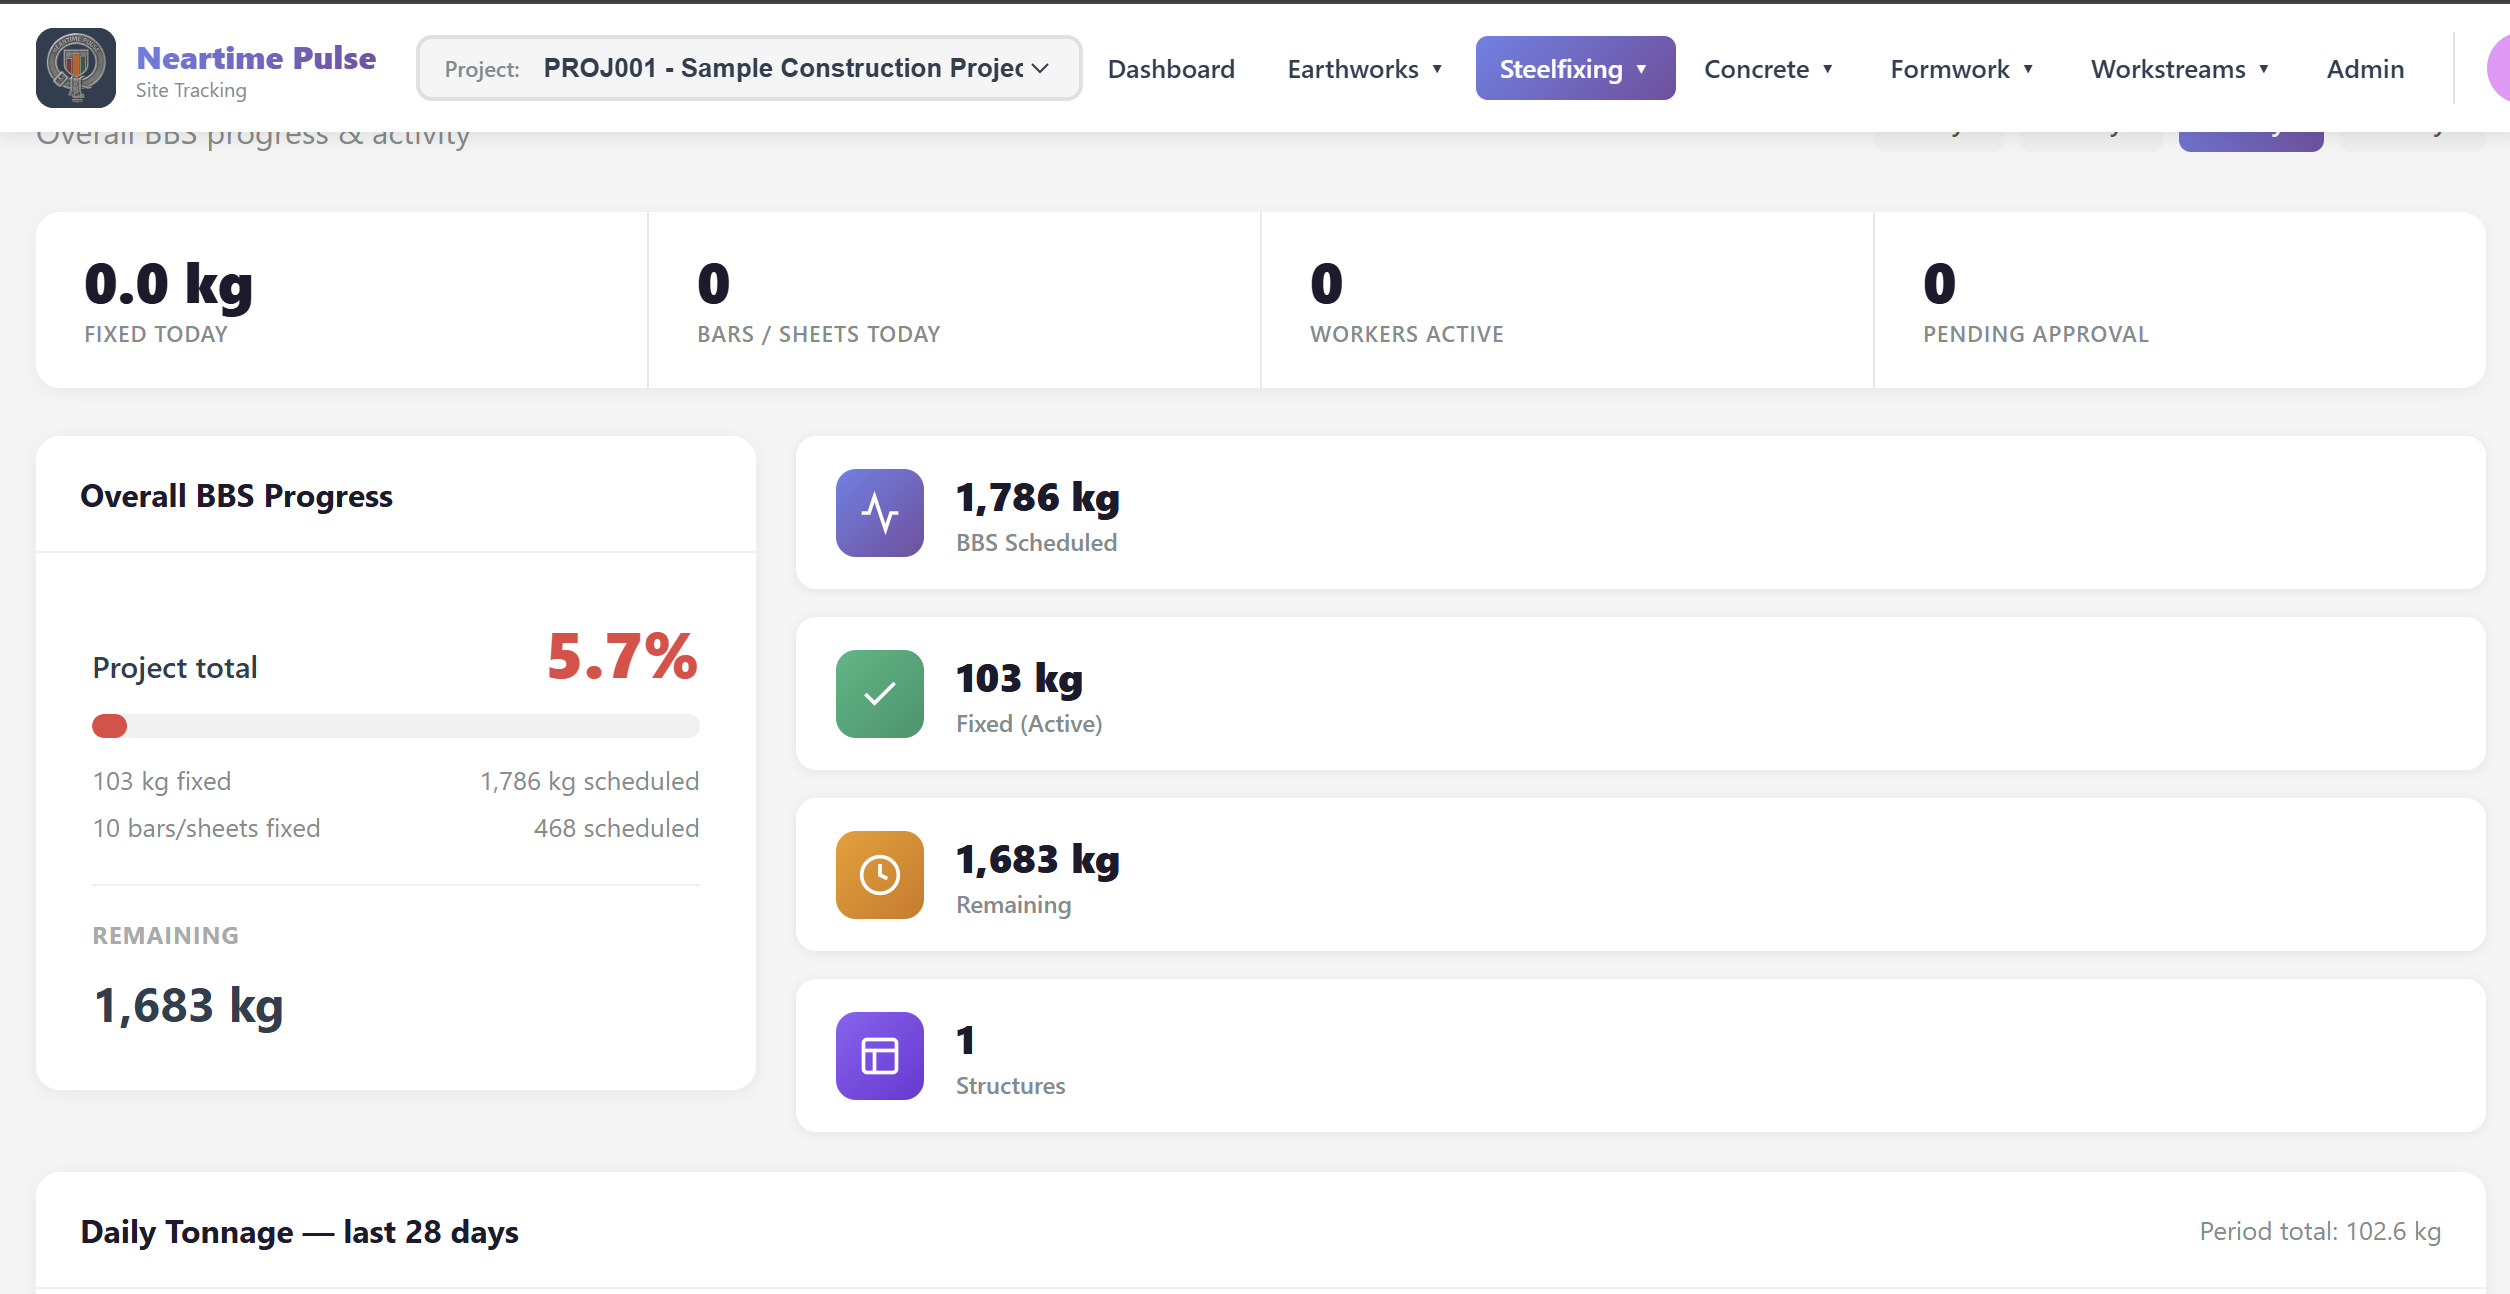Open the Admin section

[2364, 68]
